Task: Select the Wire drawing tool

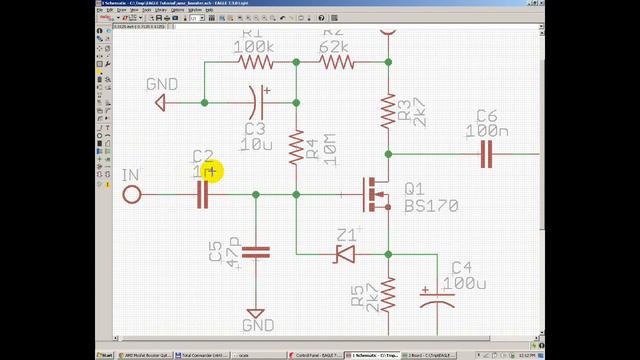Action: [100, 128]
